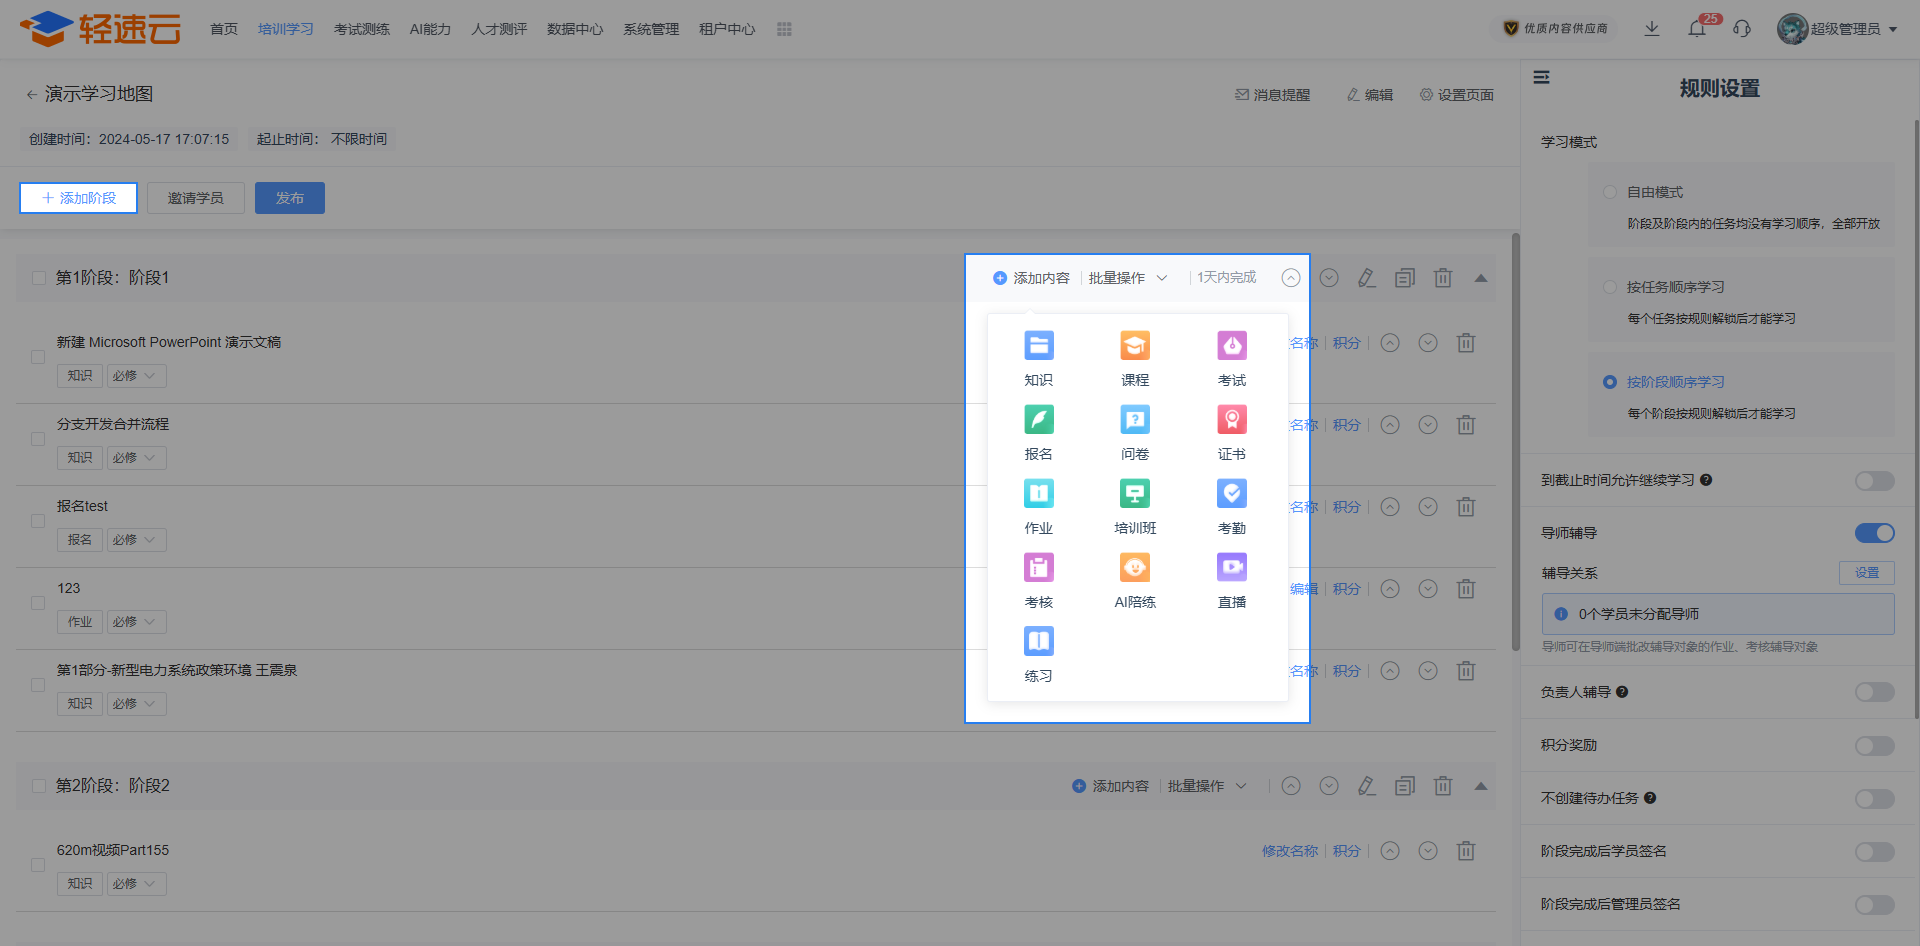The width and height of the screenshot is (1920, 946).
Task: Turn off the 导师辅导 switch
Action: 1874,533
